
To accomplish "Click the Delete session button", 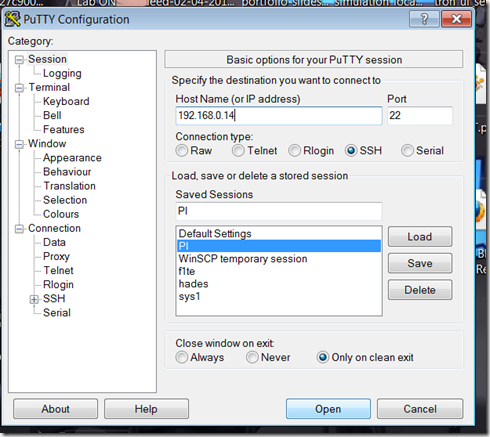I will [x=420, y=290].
